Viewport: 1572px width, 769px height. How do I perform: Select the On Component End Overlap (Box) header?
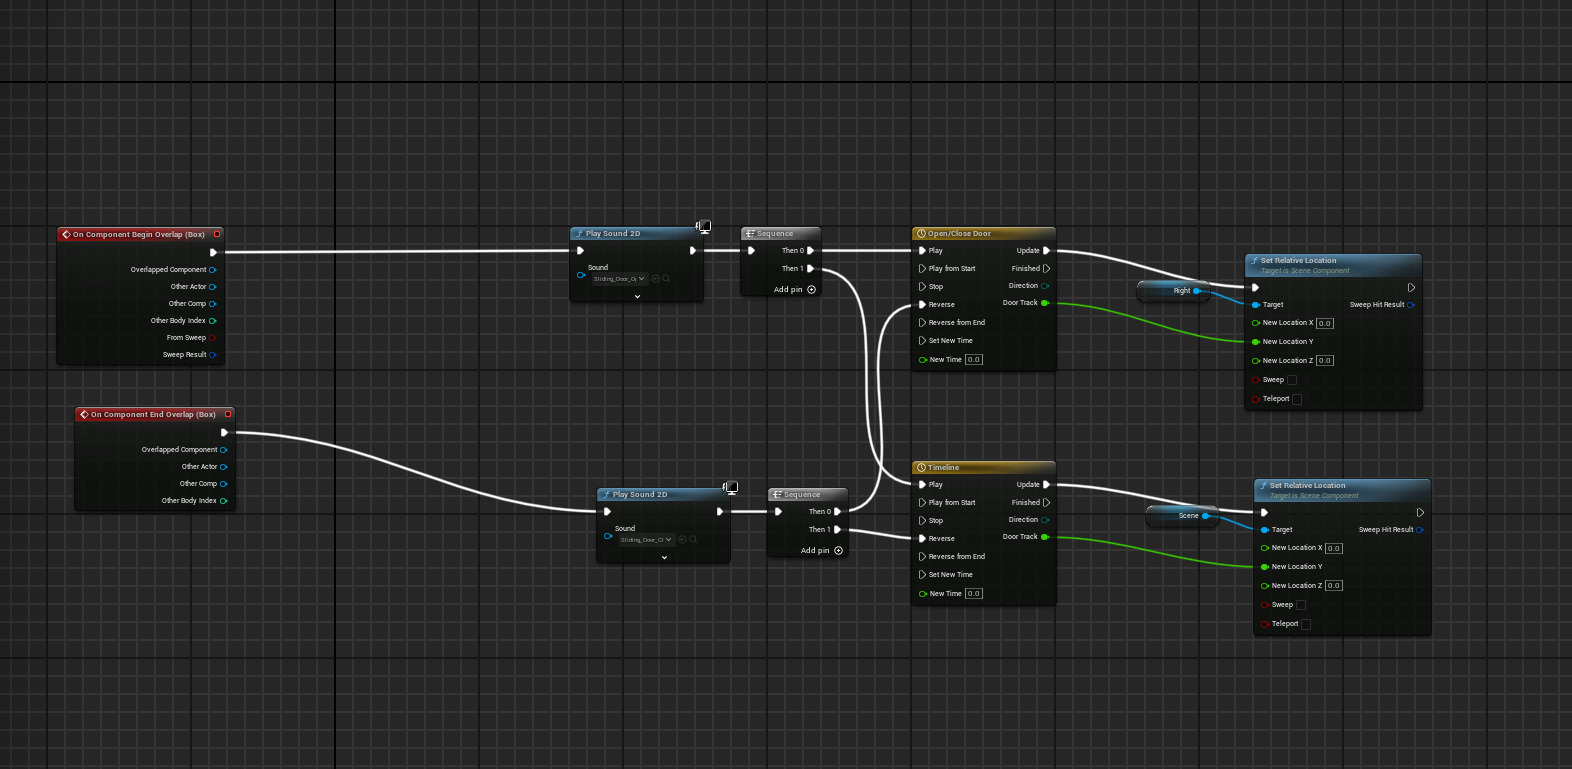(155, 415)
